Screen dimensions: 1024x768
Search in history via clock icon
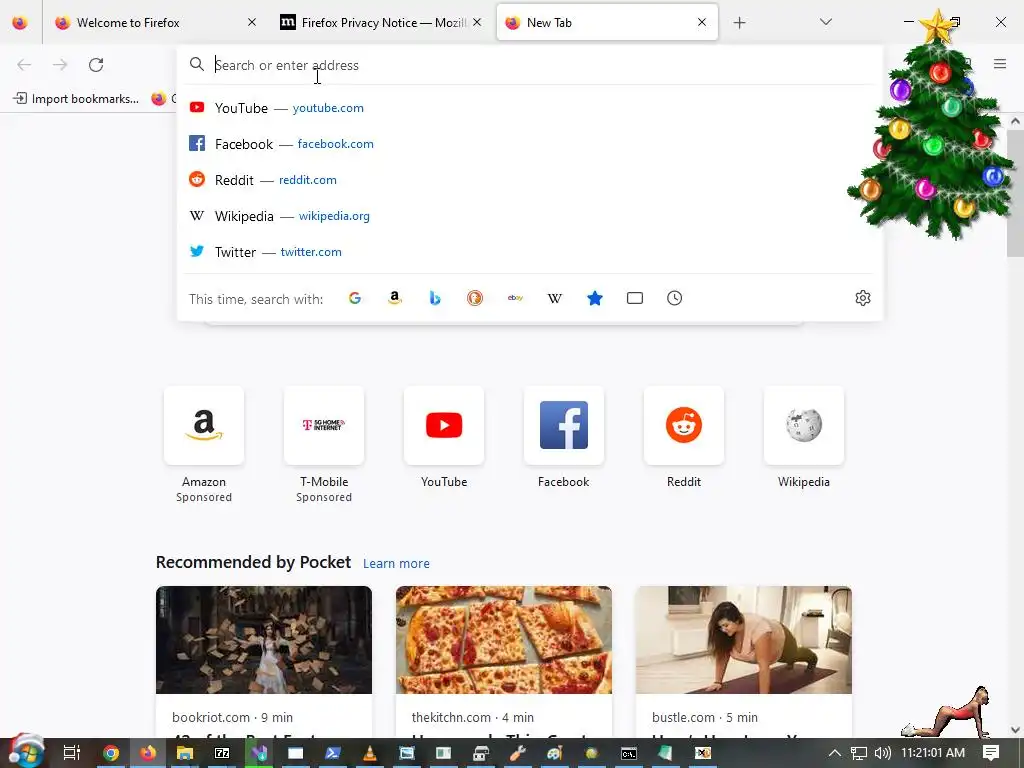tap(675, 298)
